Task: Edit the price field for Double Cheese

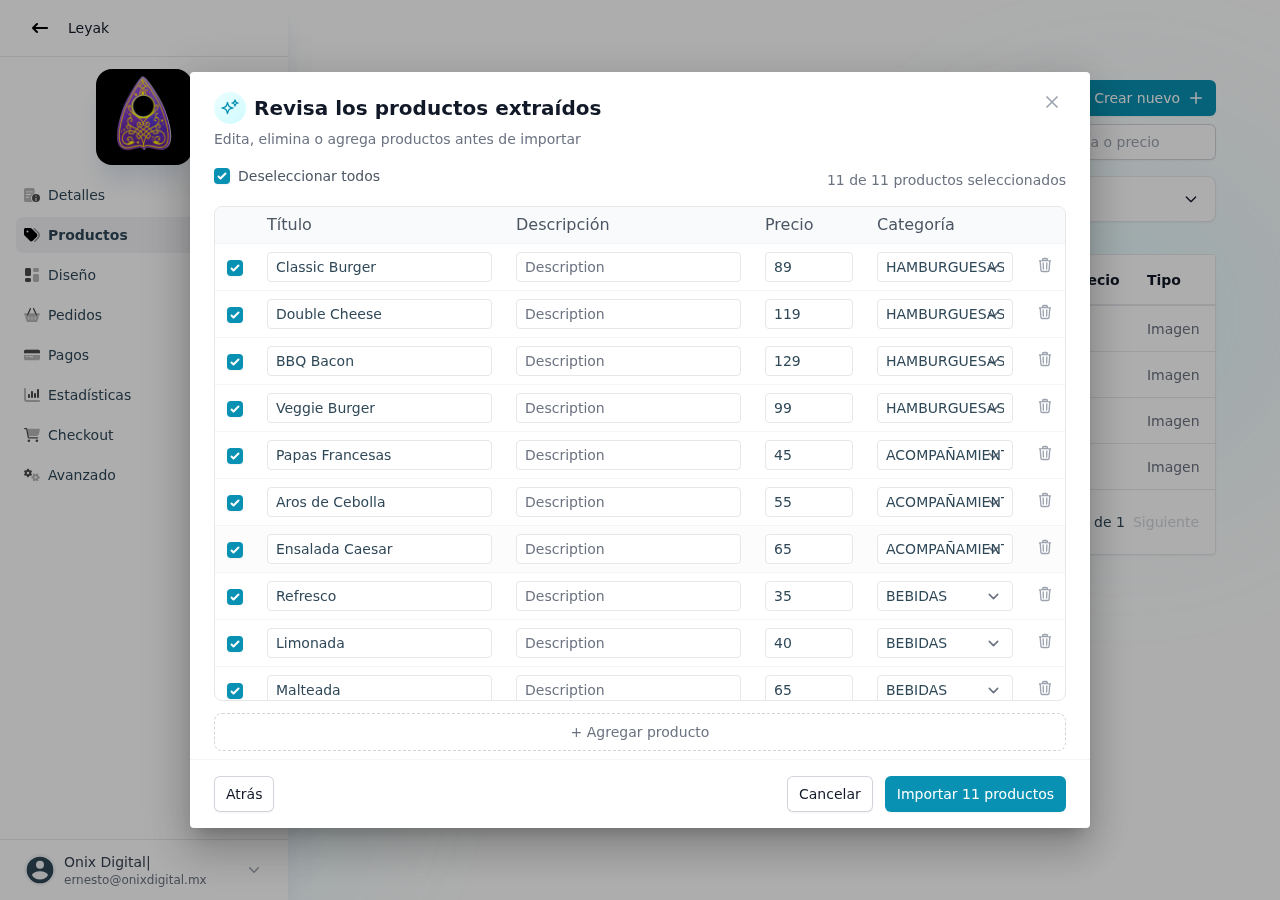Action: (808, 313)
